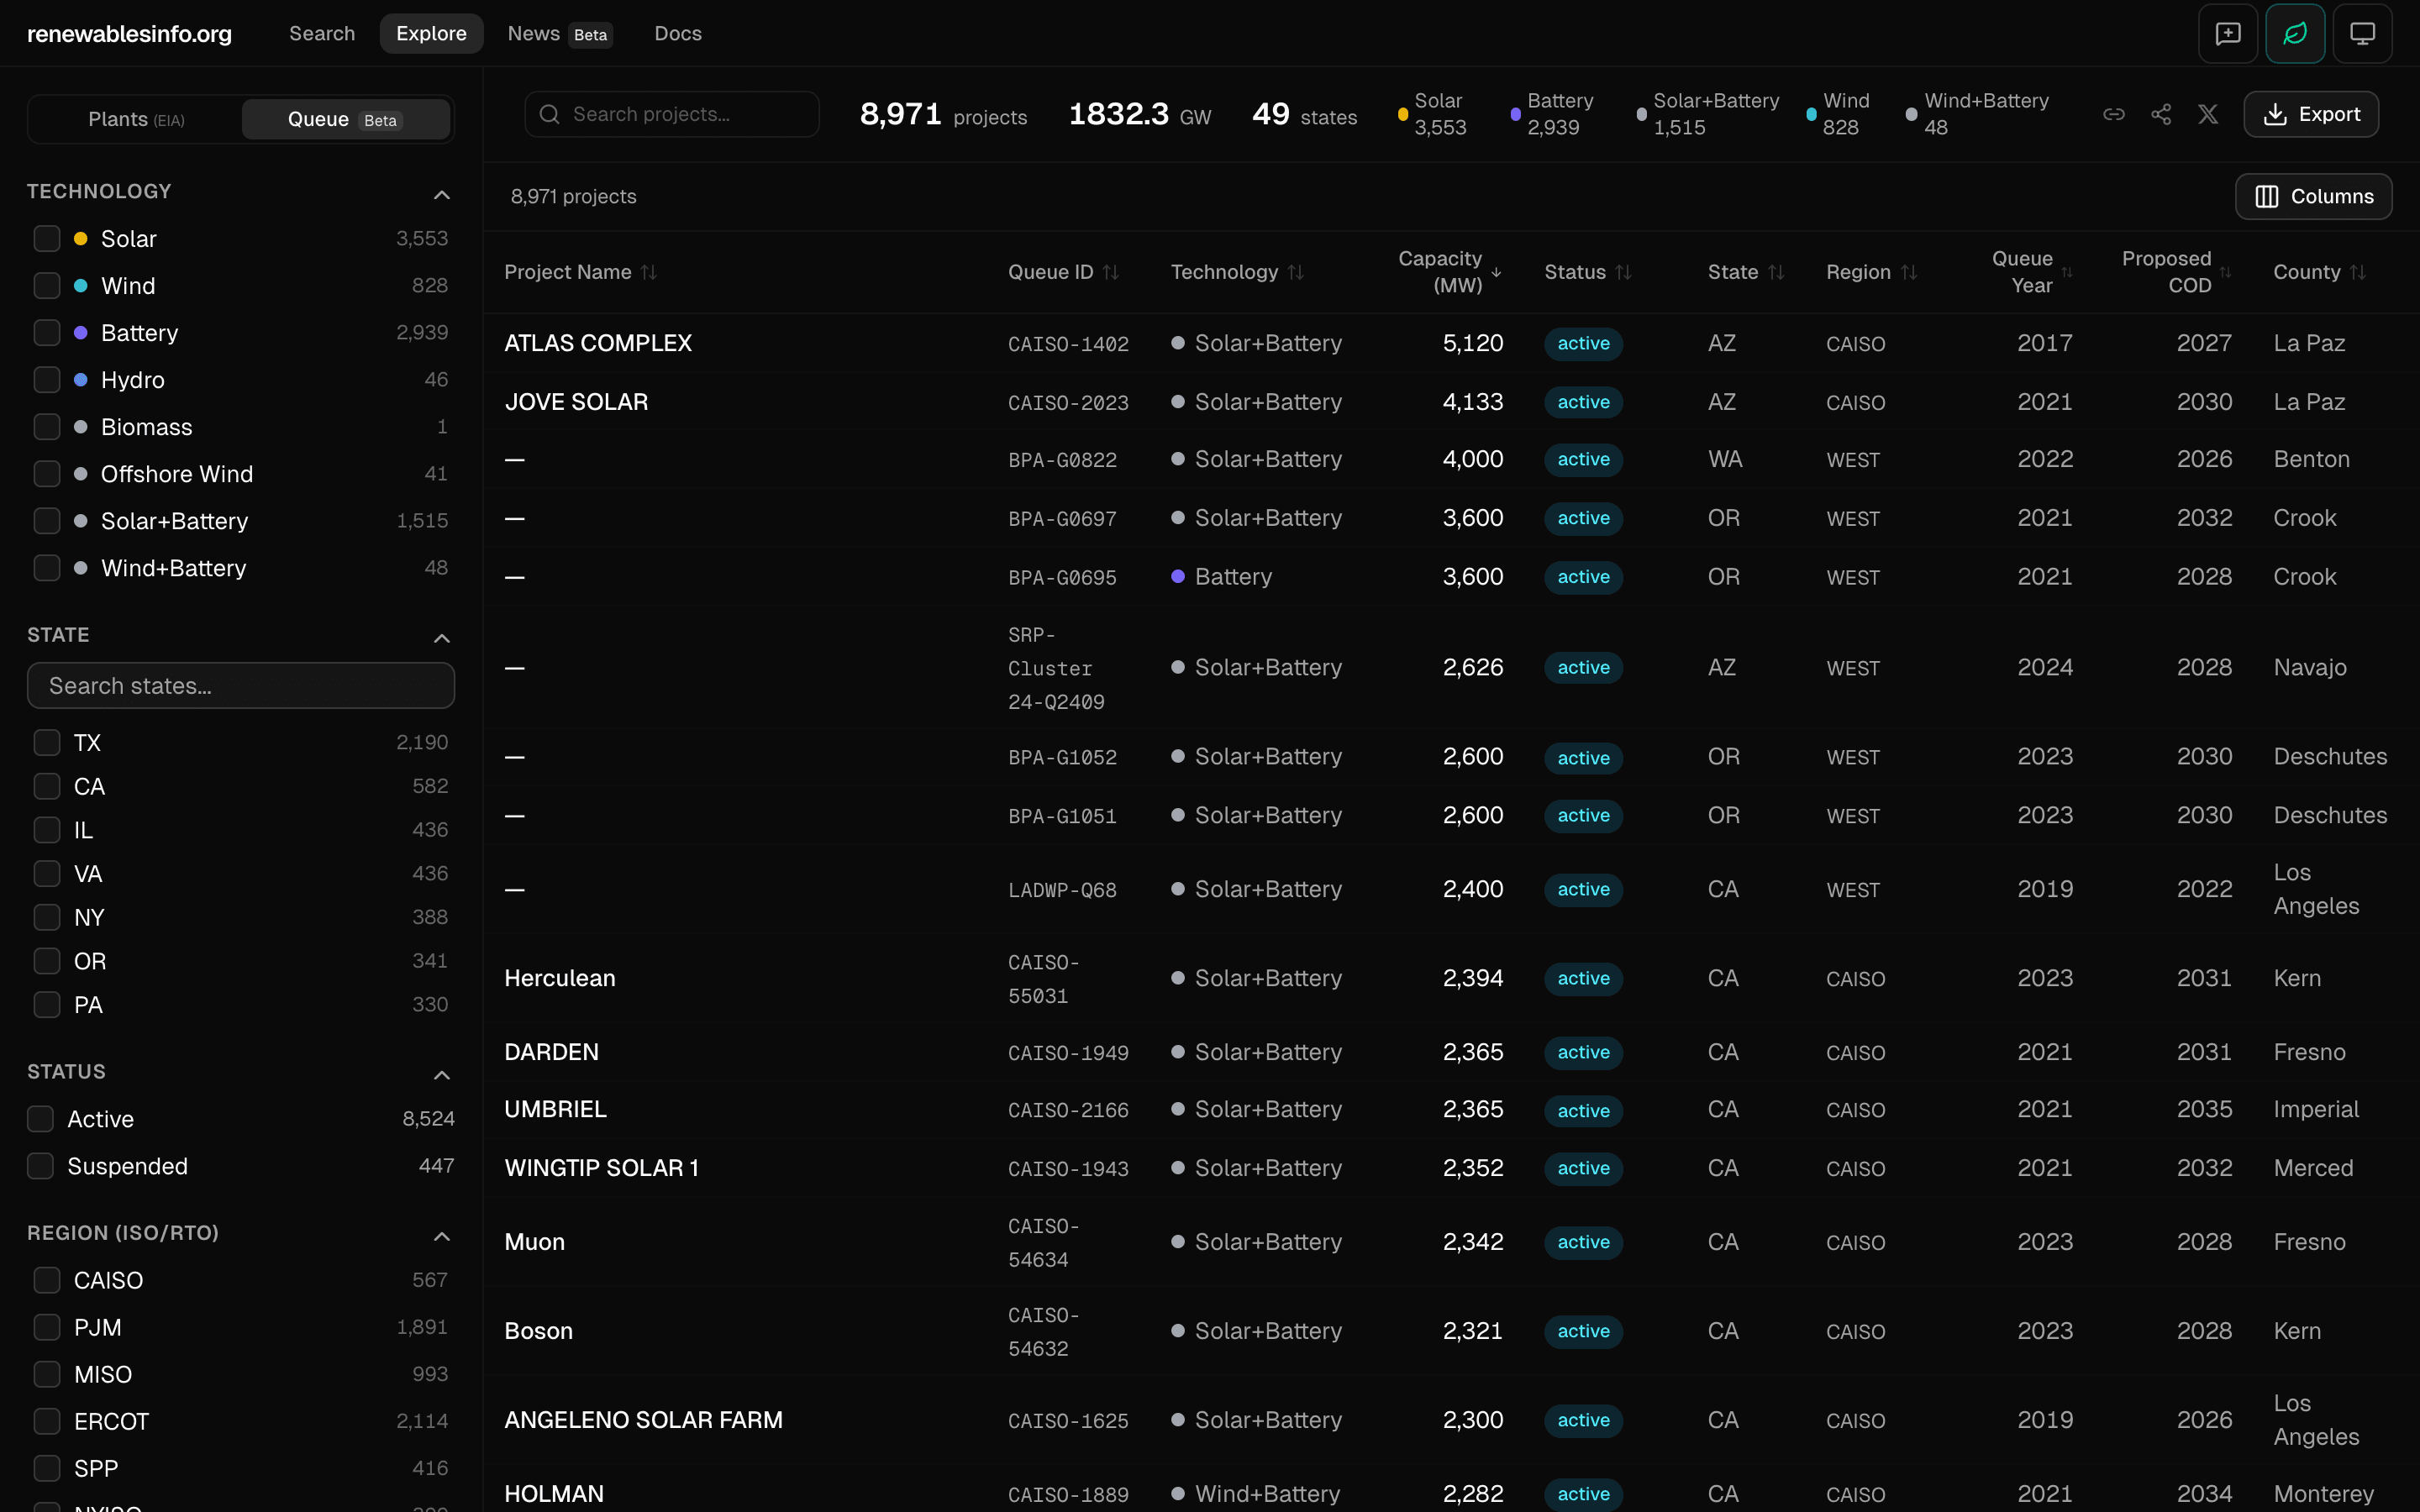Share on X via the X icon
Image resolution: width=2420 pixels, height=1512 pixels.
pyautogui.click(x=2207, y=114)
